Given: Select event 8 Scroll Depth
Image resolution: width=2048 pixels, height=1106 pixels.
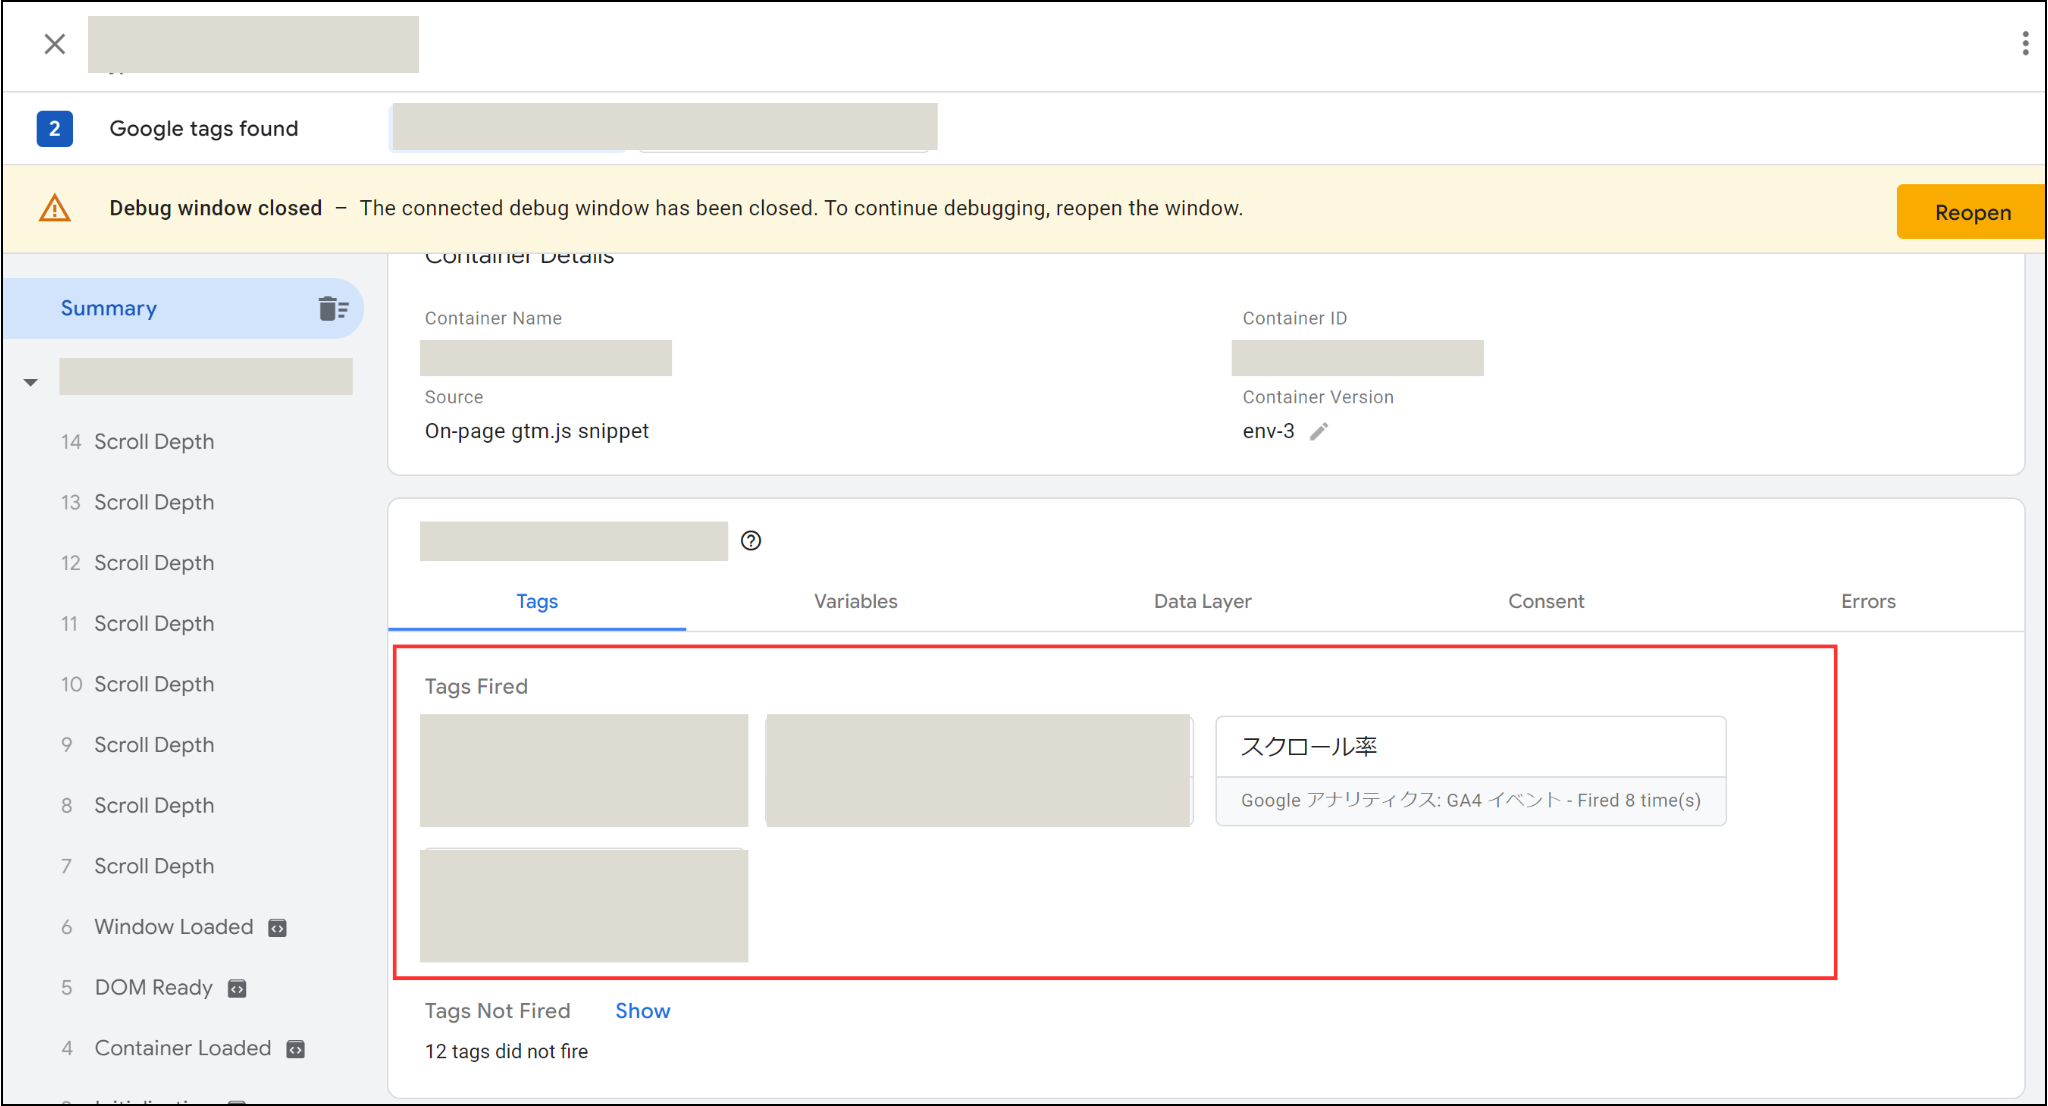Looking at the screenshot, I should (138, 805).
